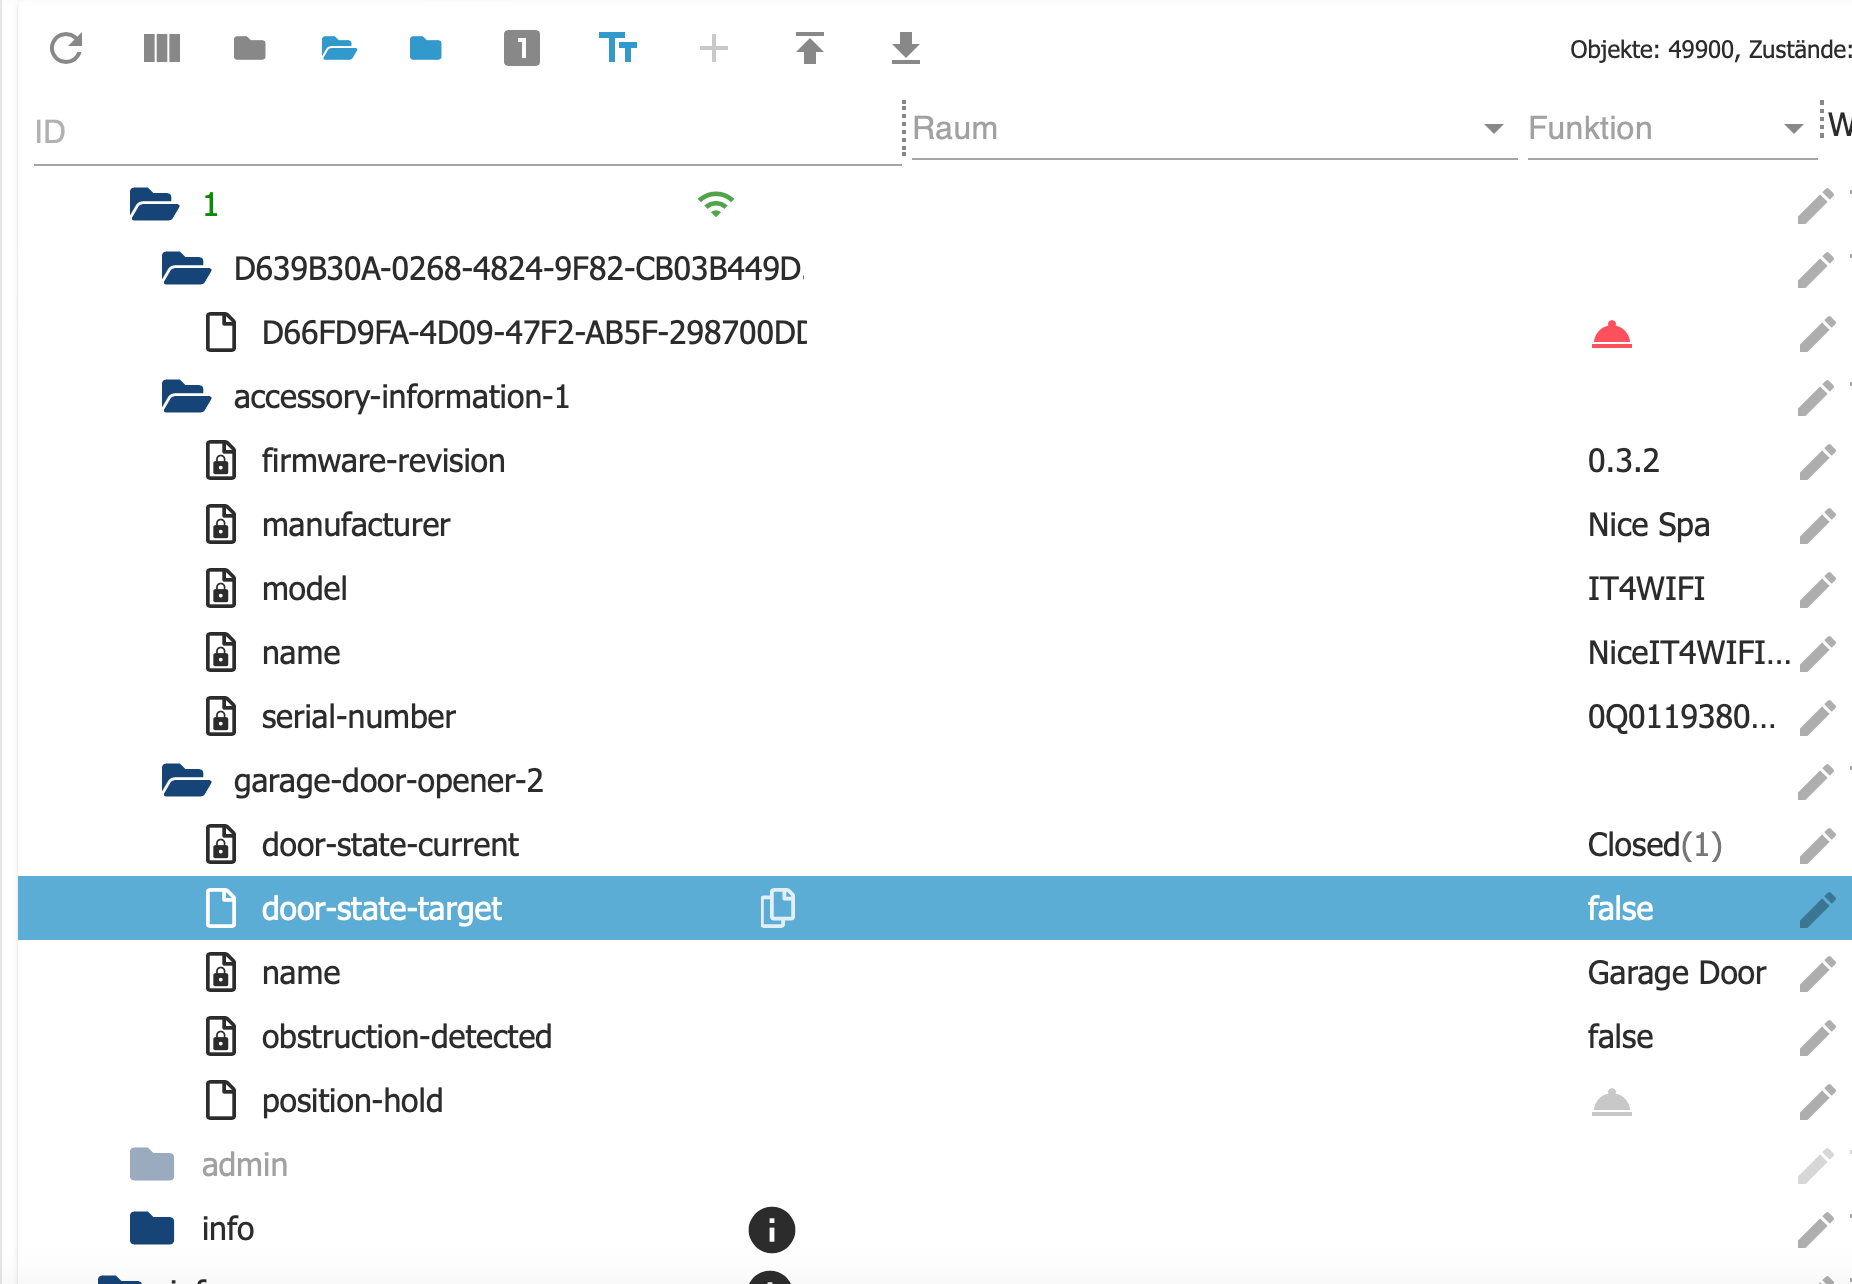
Task: Click the 0.3.2 firmware value
Action: pyautogui.click(x=1623, y=460)
